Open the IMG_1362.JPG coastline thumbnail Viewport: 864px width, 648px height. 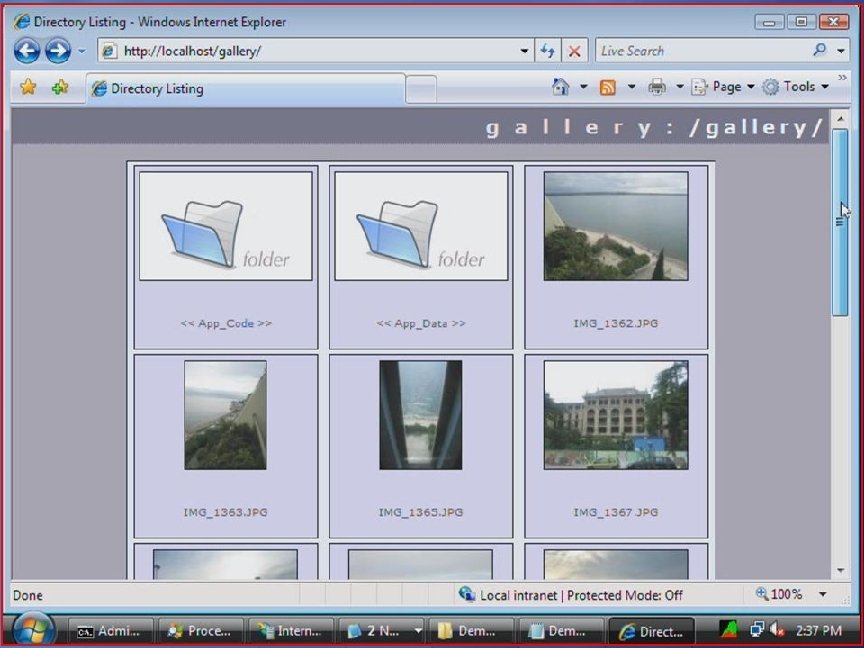pos(616,226)
